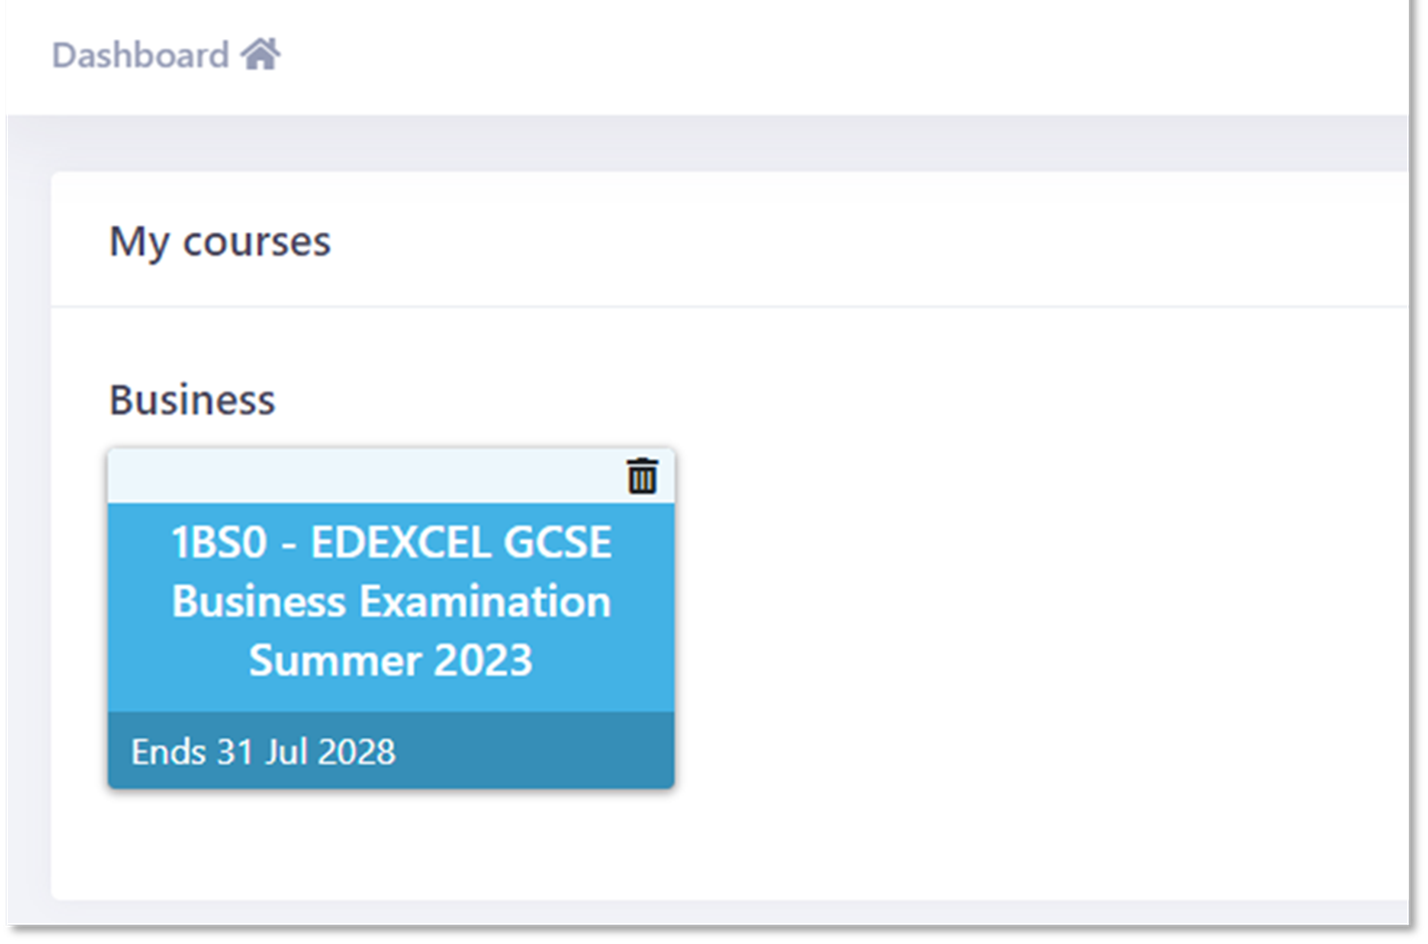Select the 'My courses' heading
1428x944 pixels.
[x=220, y=242]
